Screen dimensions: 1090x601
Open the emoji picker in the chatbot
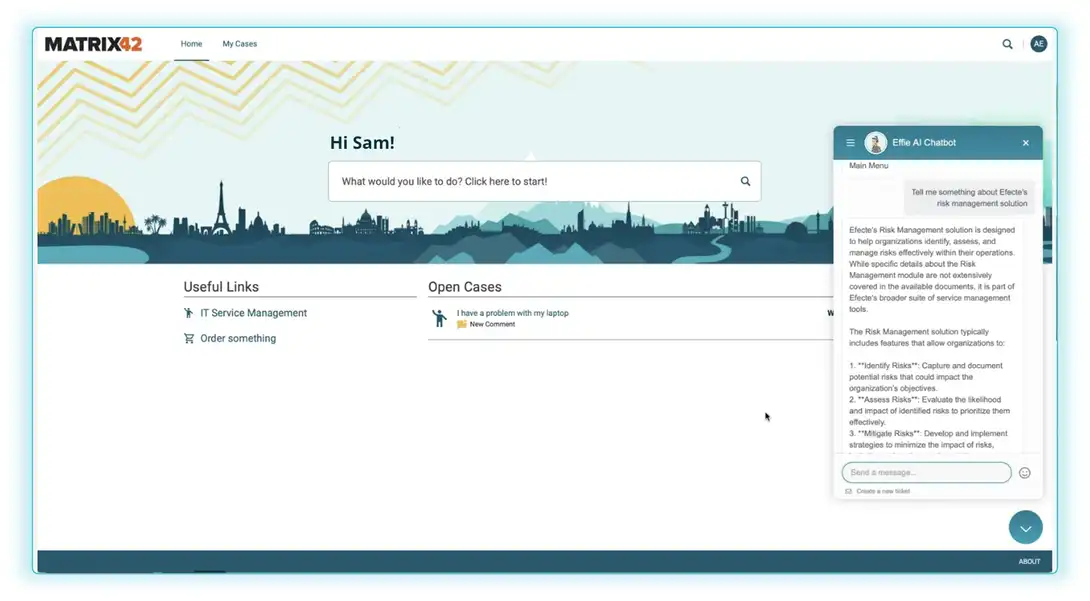(x=1024, y=472)
